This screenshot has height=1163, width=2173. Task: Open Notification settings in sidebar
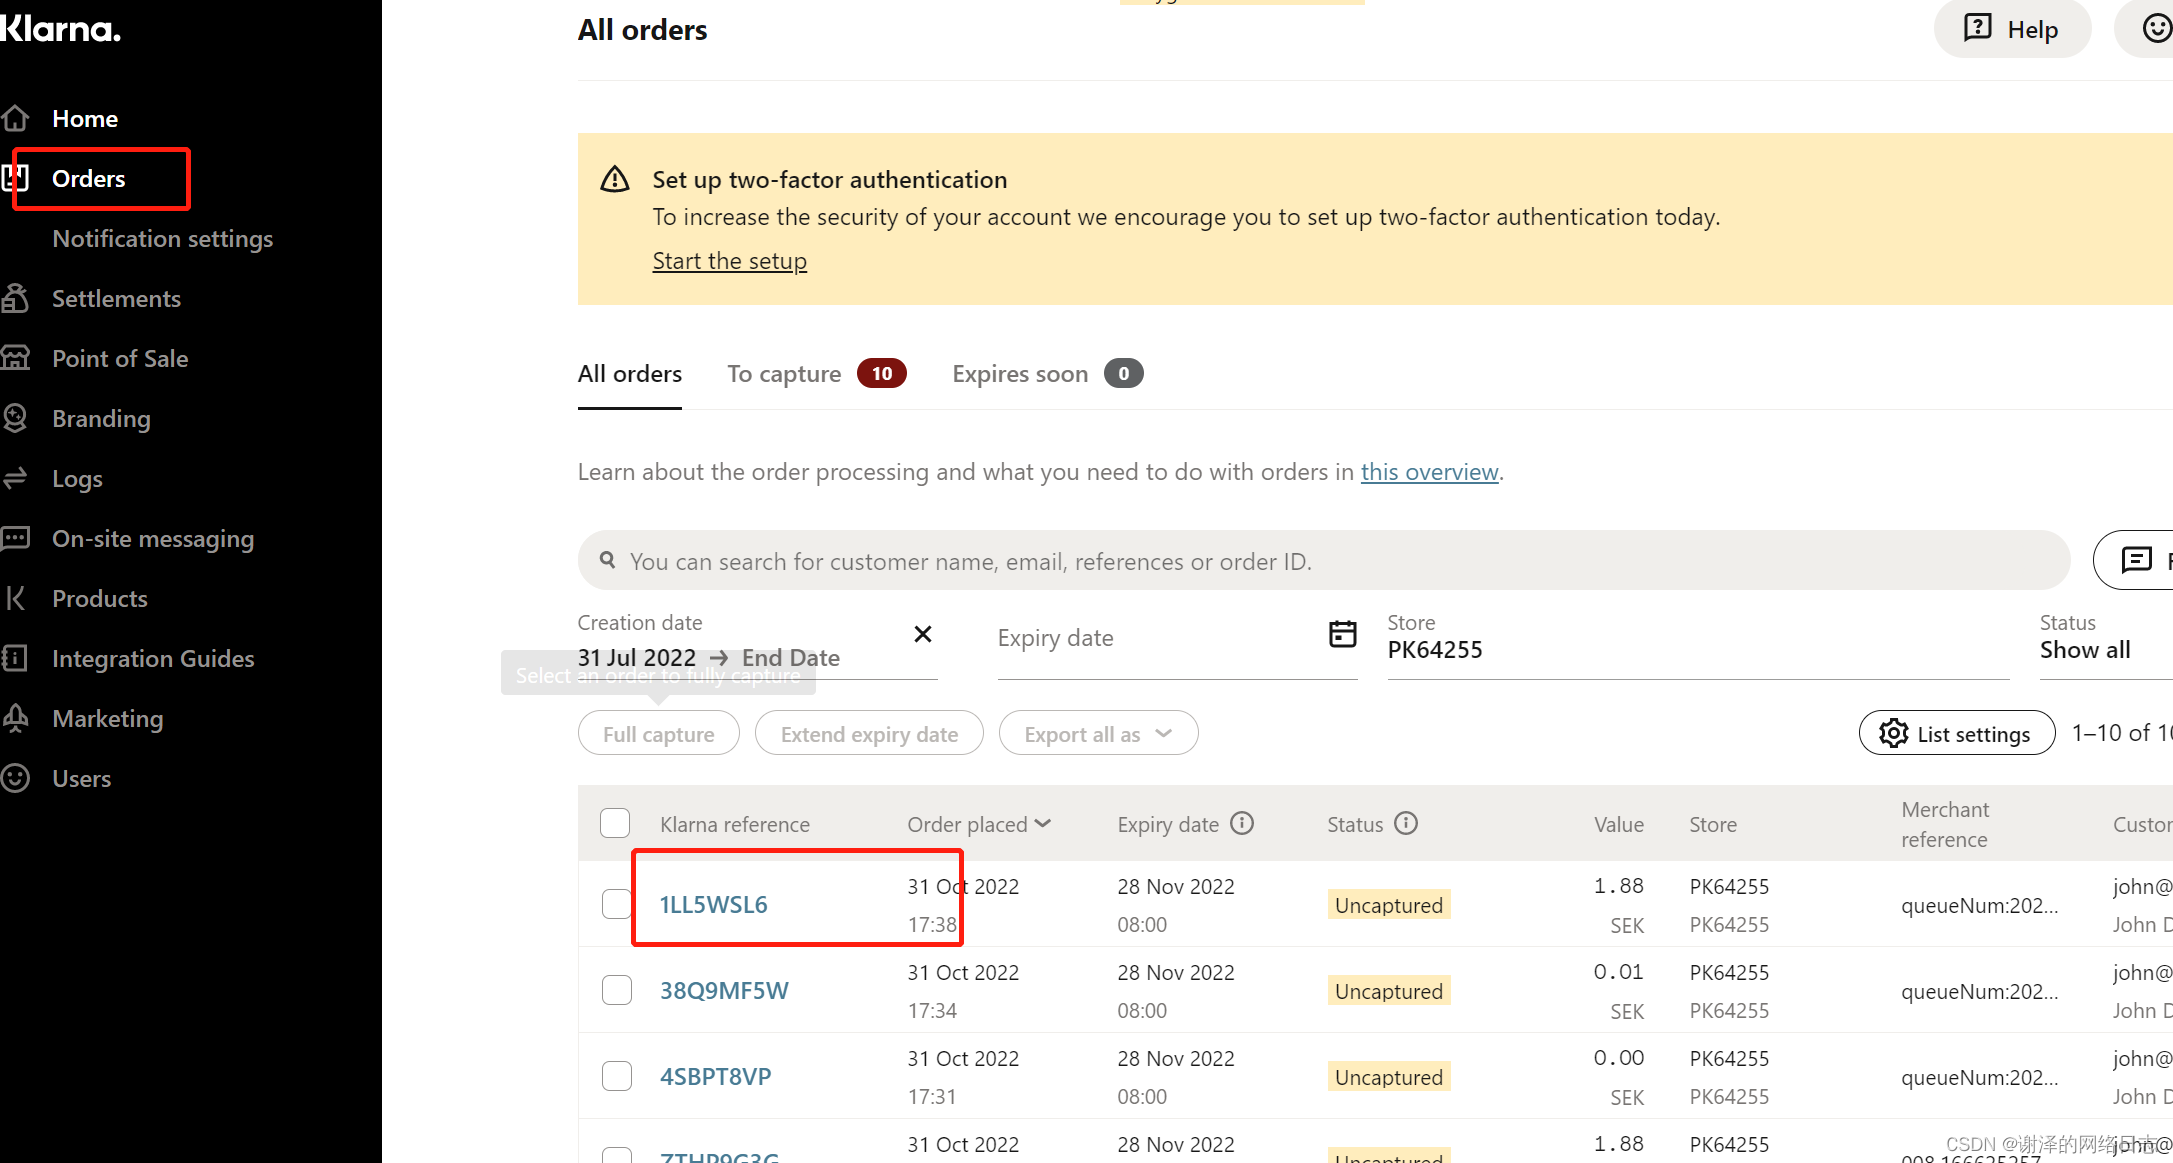click(162, 239)
